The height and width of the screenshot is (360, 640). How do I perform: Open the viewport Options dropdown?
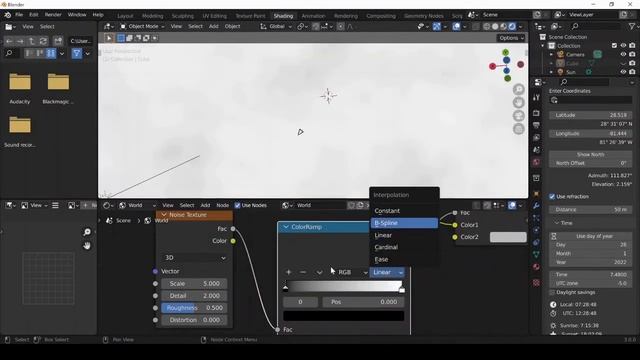[x=511, y=38]
